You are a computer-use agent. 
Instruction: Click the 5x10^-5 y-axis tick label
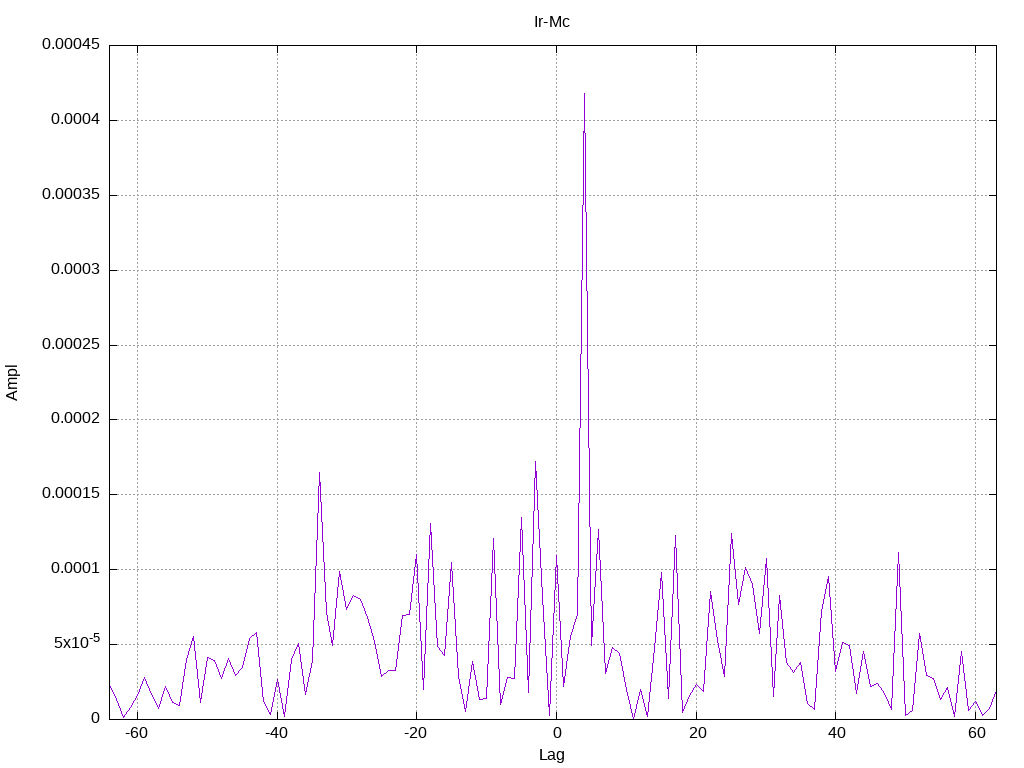coord(77,642)
